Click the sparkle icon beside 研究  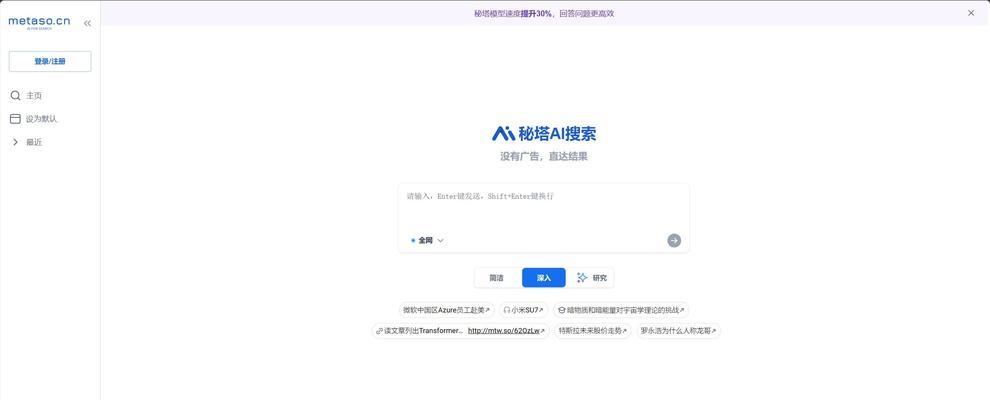click(x=582, y=278)
